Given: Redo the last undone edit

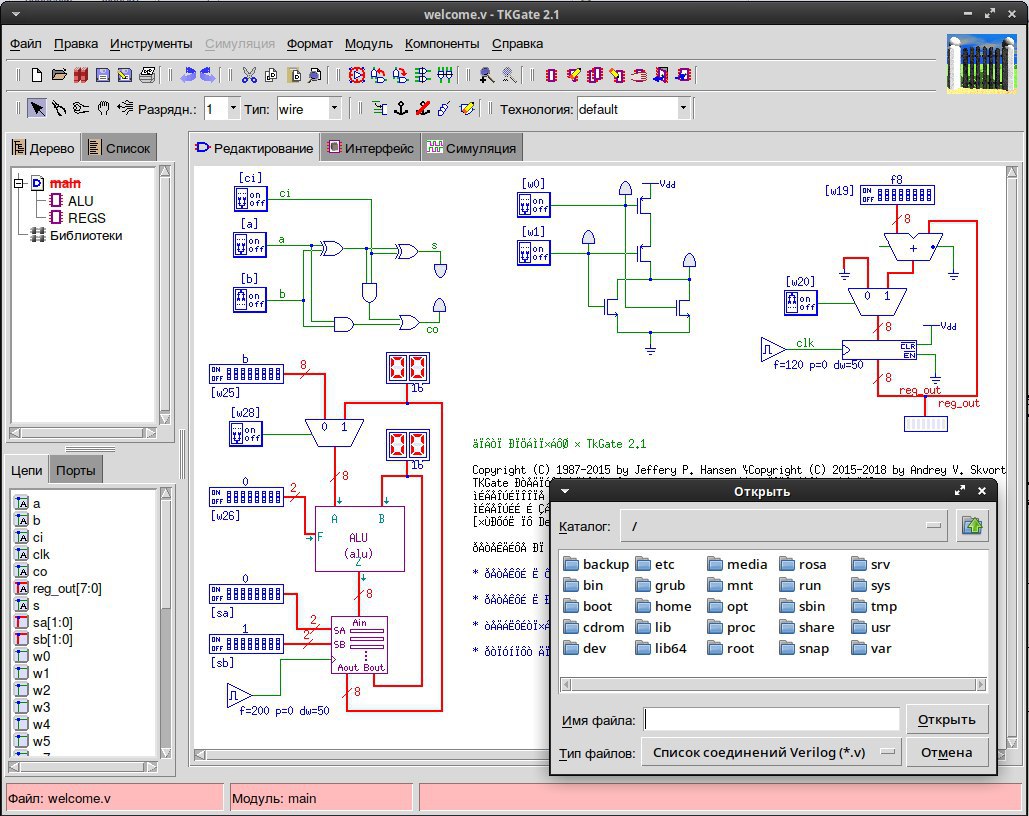Looking at the screenshot, I should coord(207,75).
